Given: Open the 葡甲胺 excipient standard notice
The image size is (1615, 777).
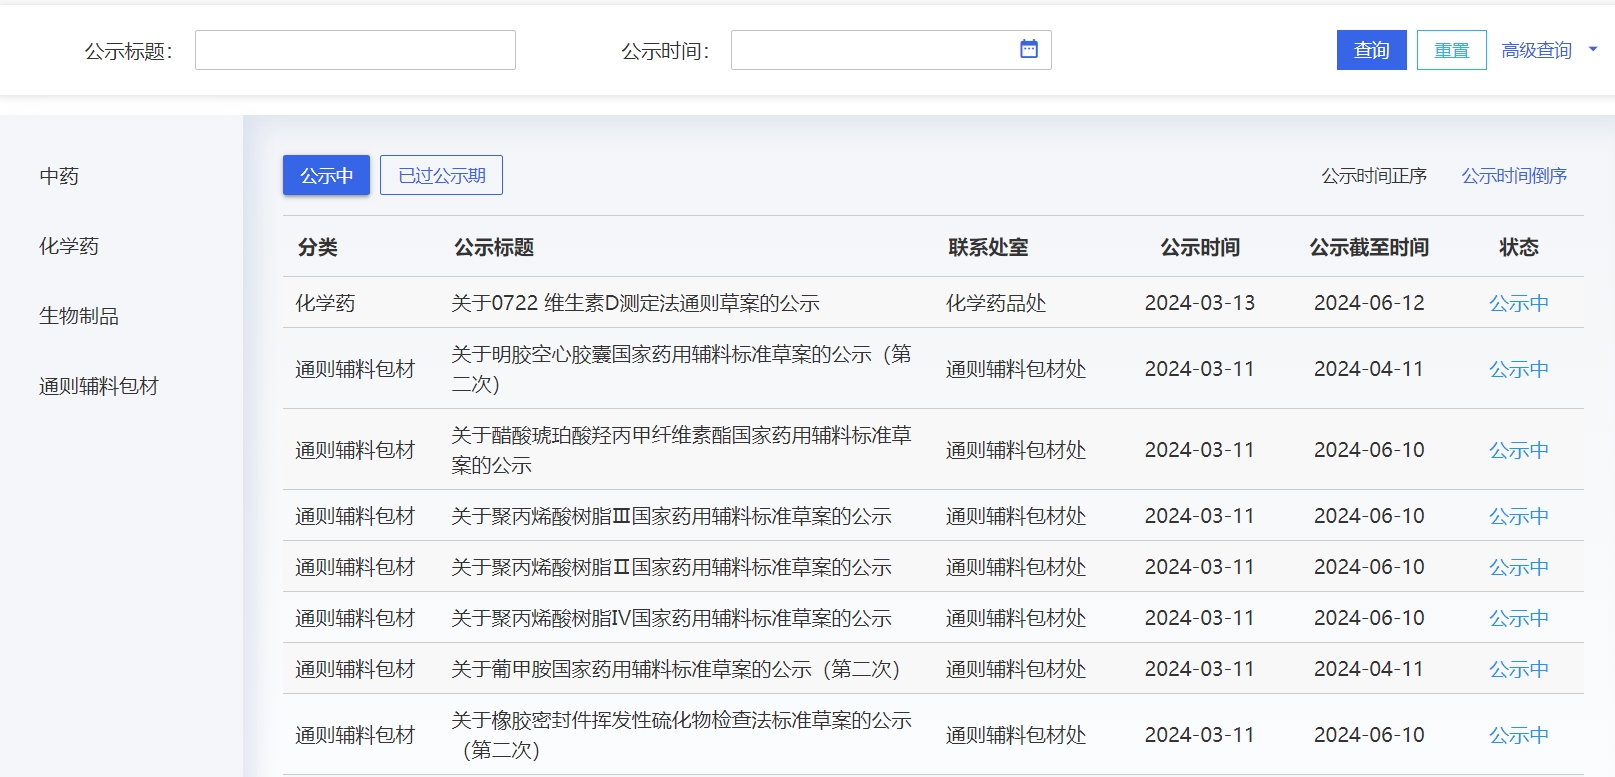Looking at the screenshot, I should (x=675, y=669).
